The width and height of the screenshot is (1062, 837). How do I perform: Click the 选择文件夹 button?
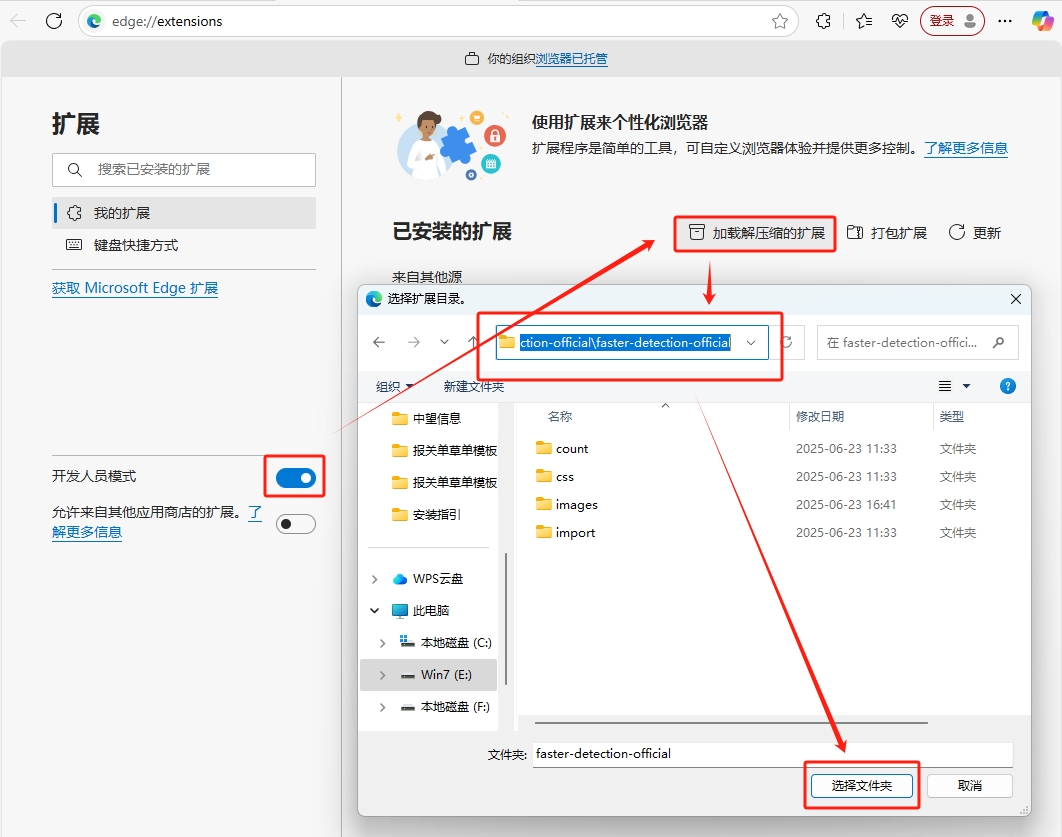tap(861, 786)
